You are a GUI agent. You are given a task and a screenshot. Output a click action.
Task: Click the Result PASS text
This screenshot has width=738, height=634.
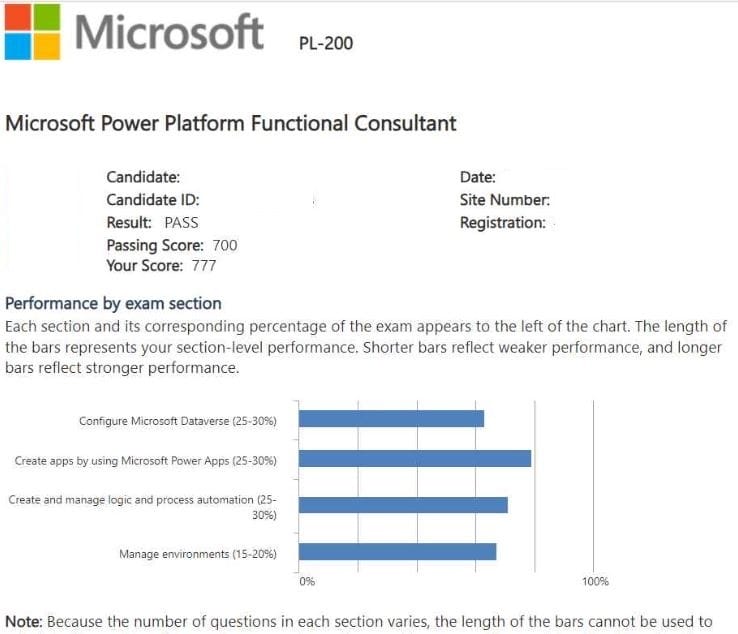pyautogui.click(x=153, y=222)
